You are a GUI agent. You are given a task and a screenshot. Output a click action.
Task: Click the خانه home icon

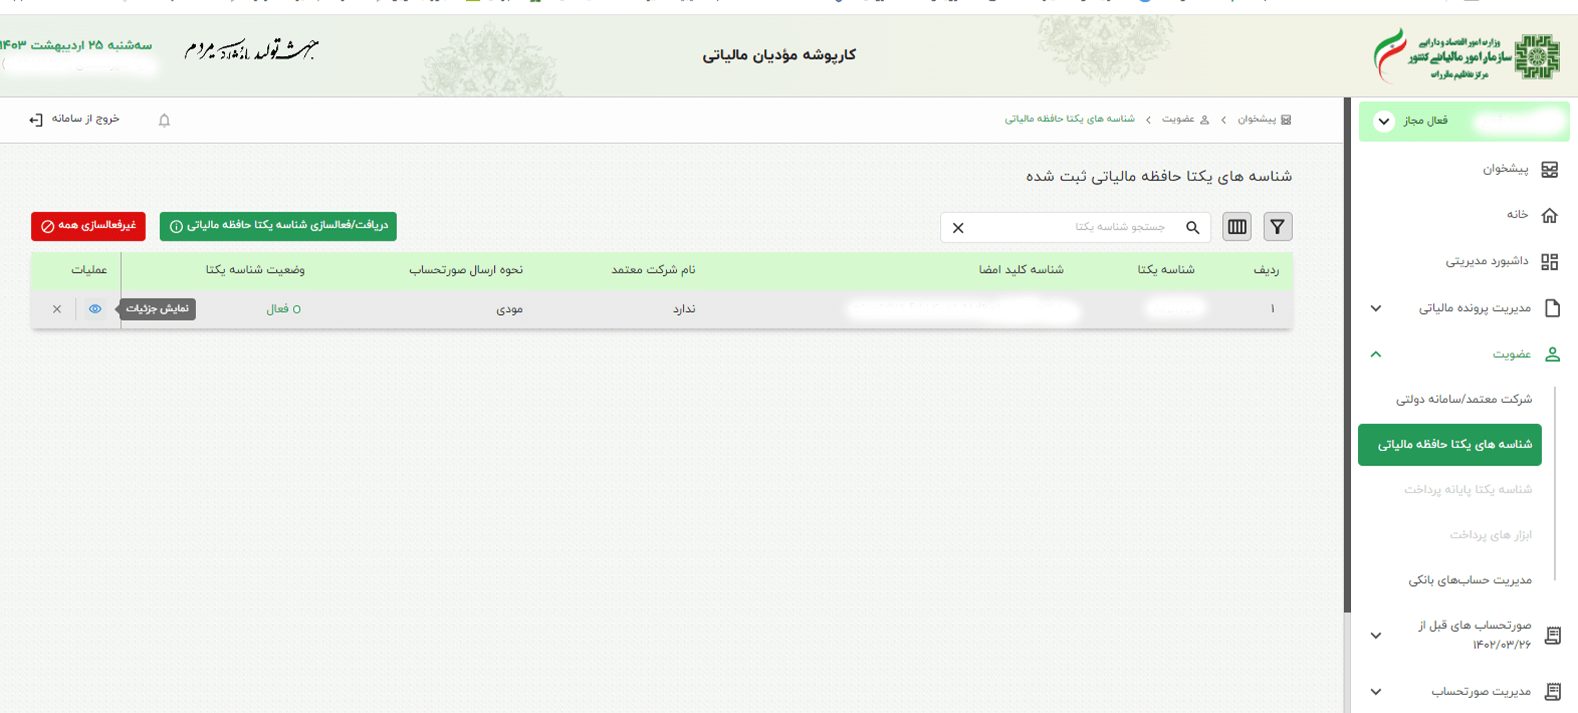[1549, 215]
